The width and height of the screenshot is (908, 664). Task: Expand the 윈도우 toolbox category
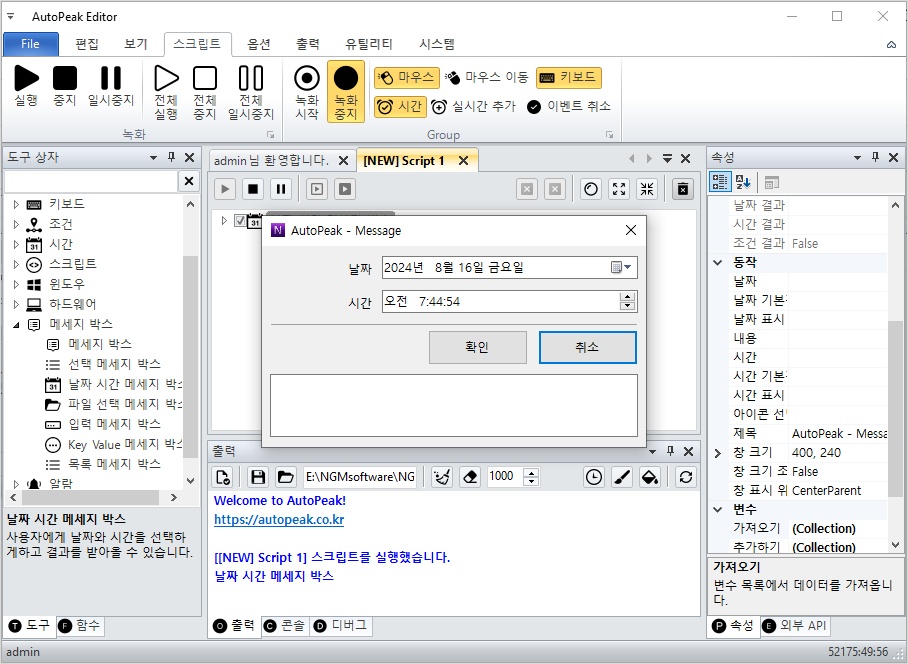pyautogui.click(x=16, y=284)
